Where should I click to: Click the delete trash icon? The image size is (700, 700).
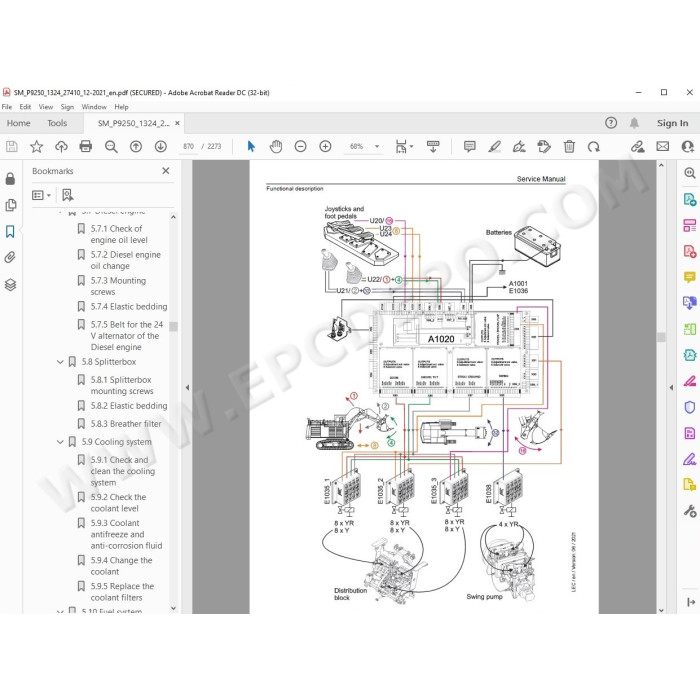pos(569,146)
